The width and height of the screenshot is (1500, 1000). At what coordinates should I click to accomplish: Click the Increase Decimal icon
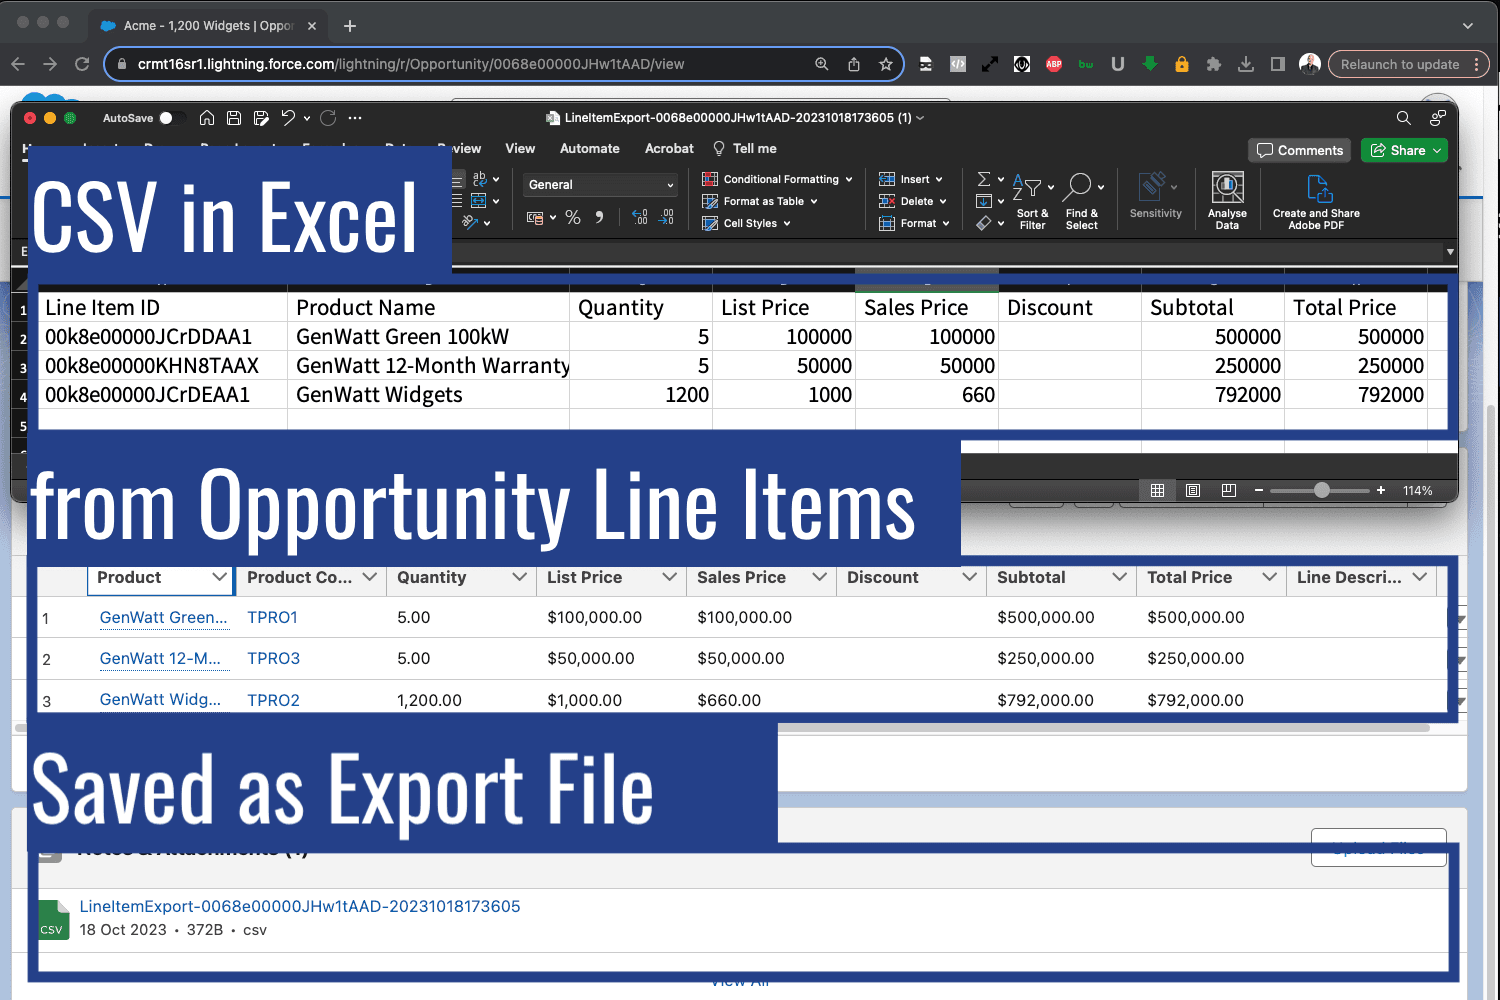click(640, 217)
